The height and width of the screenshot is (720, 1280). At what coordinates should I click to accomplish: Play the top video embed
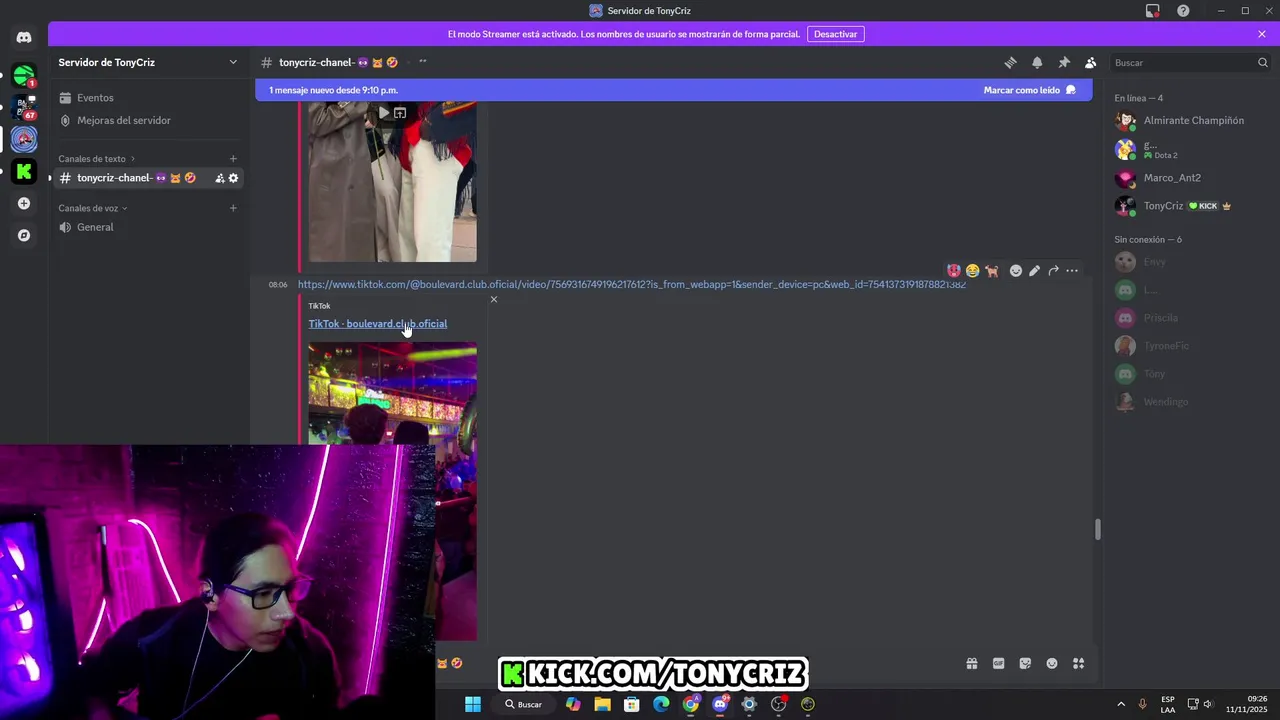(383, 113)
